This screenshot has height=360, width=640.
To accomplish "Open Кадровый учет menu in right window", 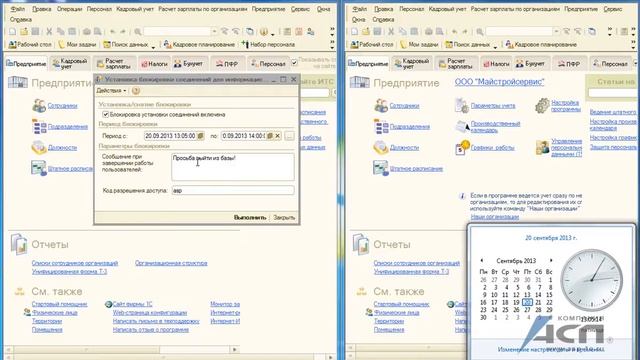I will [x=447, y=9].
